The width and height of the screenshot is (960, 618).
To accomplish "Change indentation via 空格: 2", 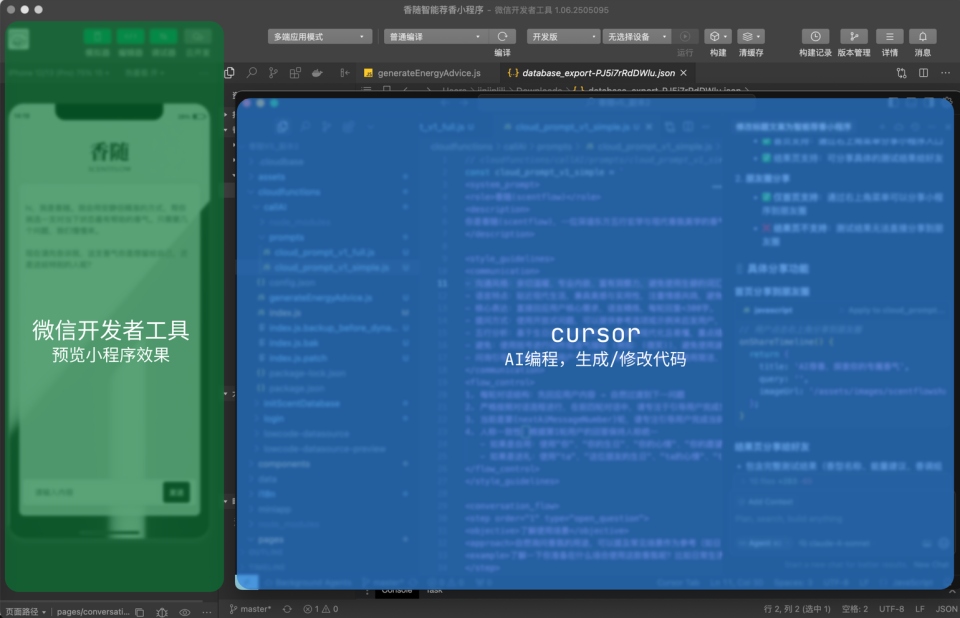I will (855, 609).
